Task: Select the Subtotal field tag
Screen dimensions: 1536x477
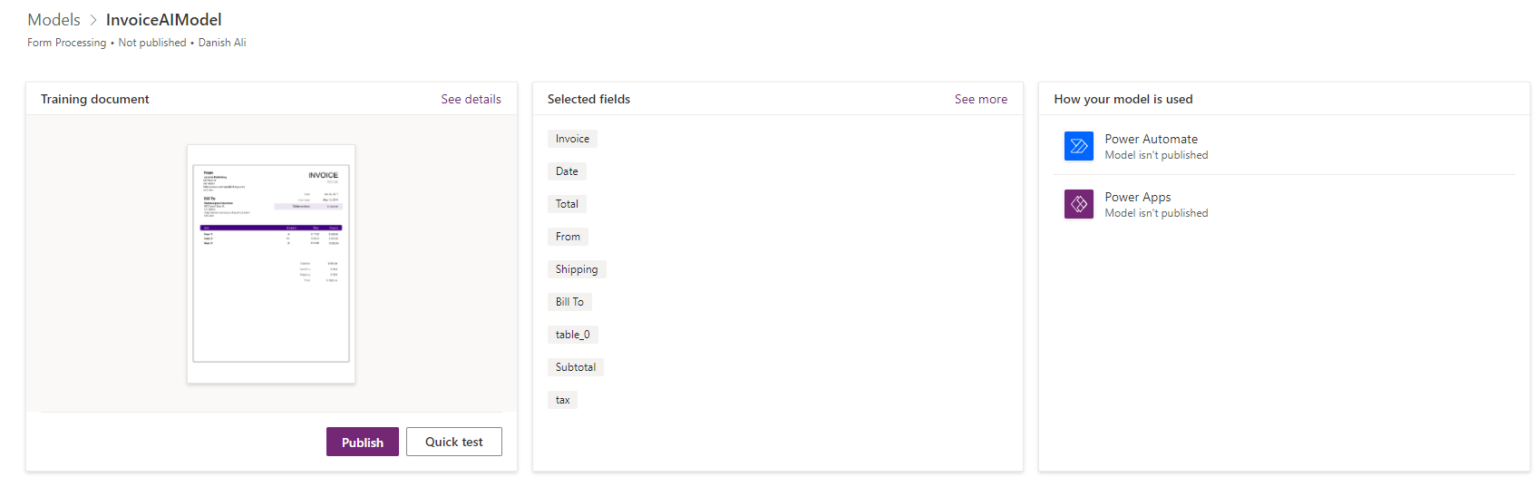Action: 576,367
